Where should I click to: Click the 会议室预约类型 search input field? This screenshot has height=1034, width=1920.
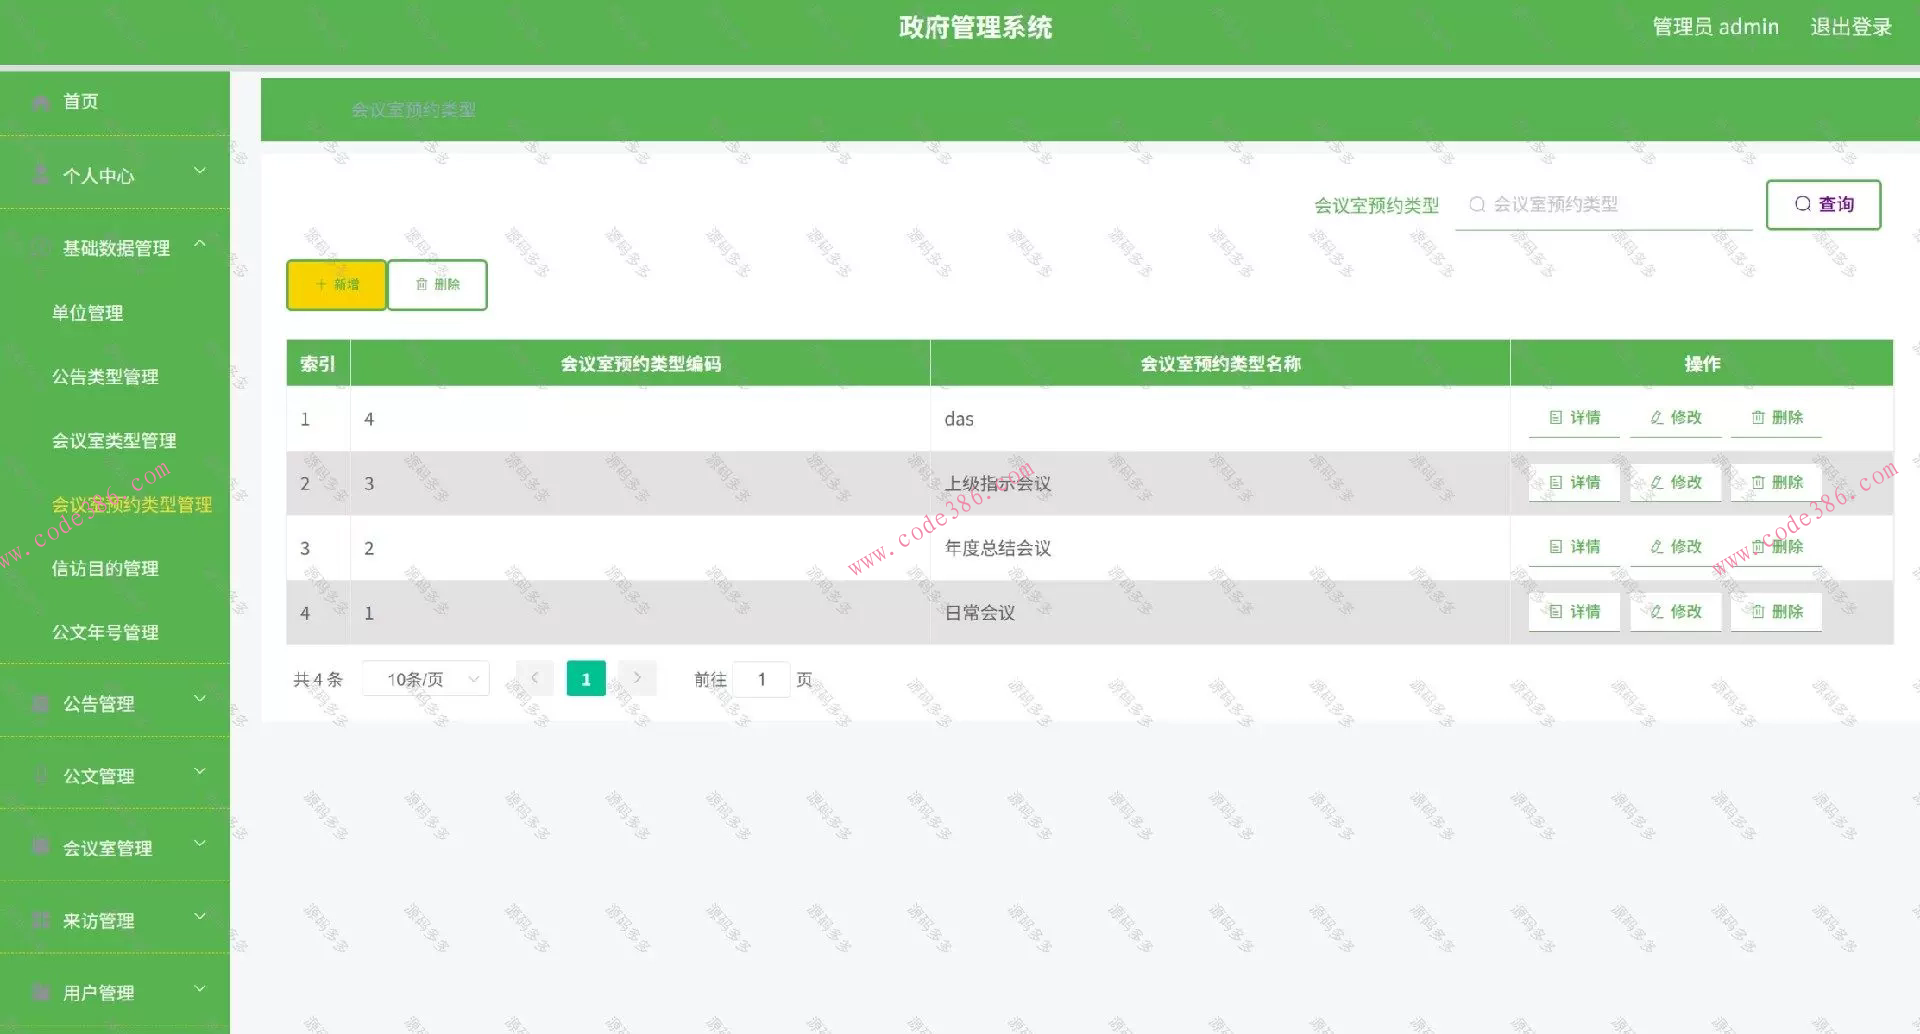1600,204
